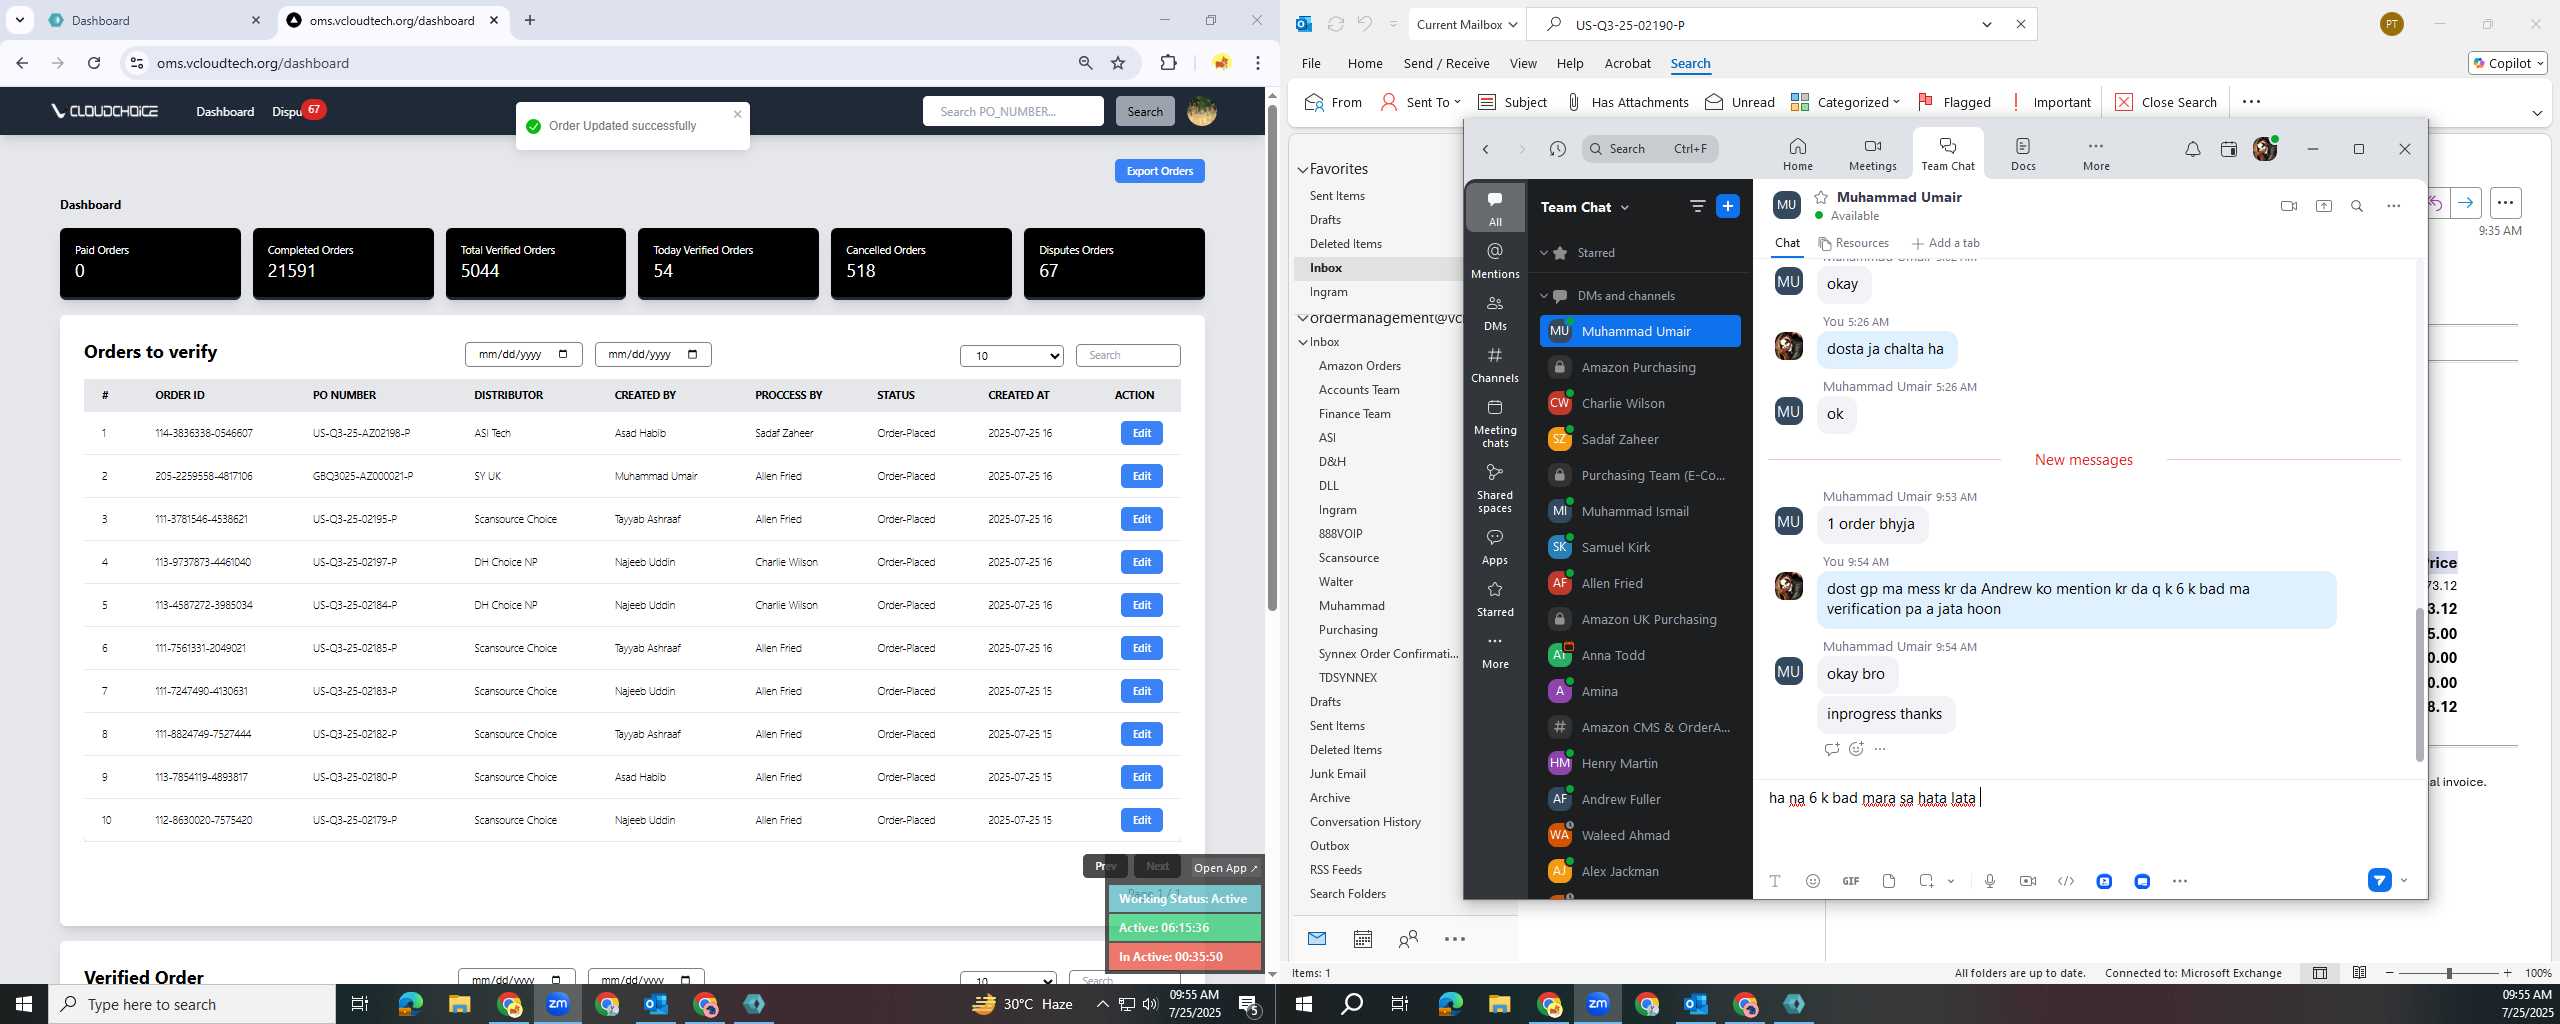Click the Search button beside PO_NUMBER field

pos(1145,111)
